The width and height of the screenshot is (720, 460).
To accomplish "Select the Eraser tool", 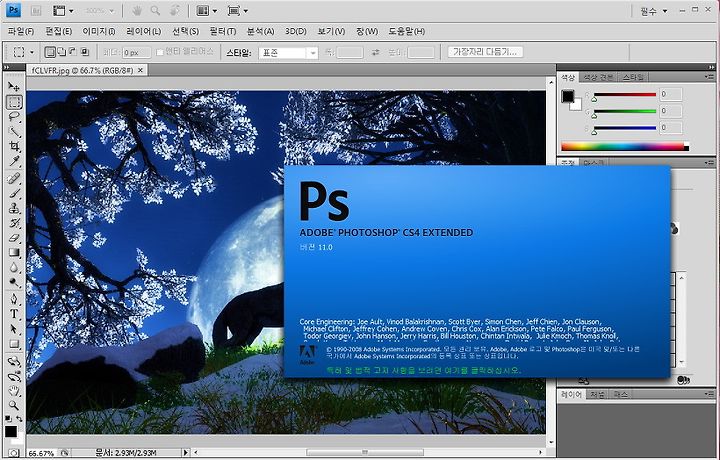I will click(x=14, y=238).
